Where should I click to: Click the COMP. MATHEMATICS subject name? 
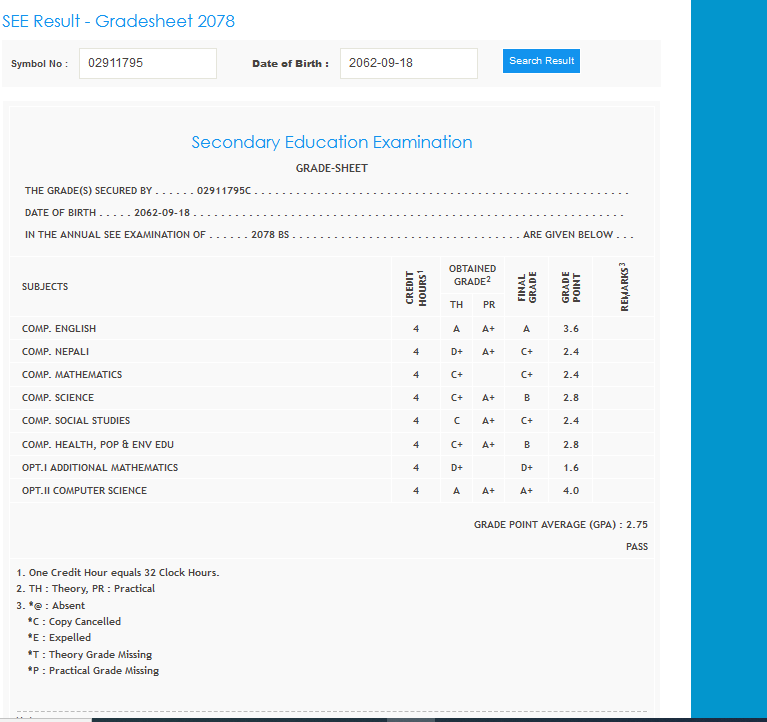pos(72,375)
